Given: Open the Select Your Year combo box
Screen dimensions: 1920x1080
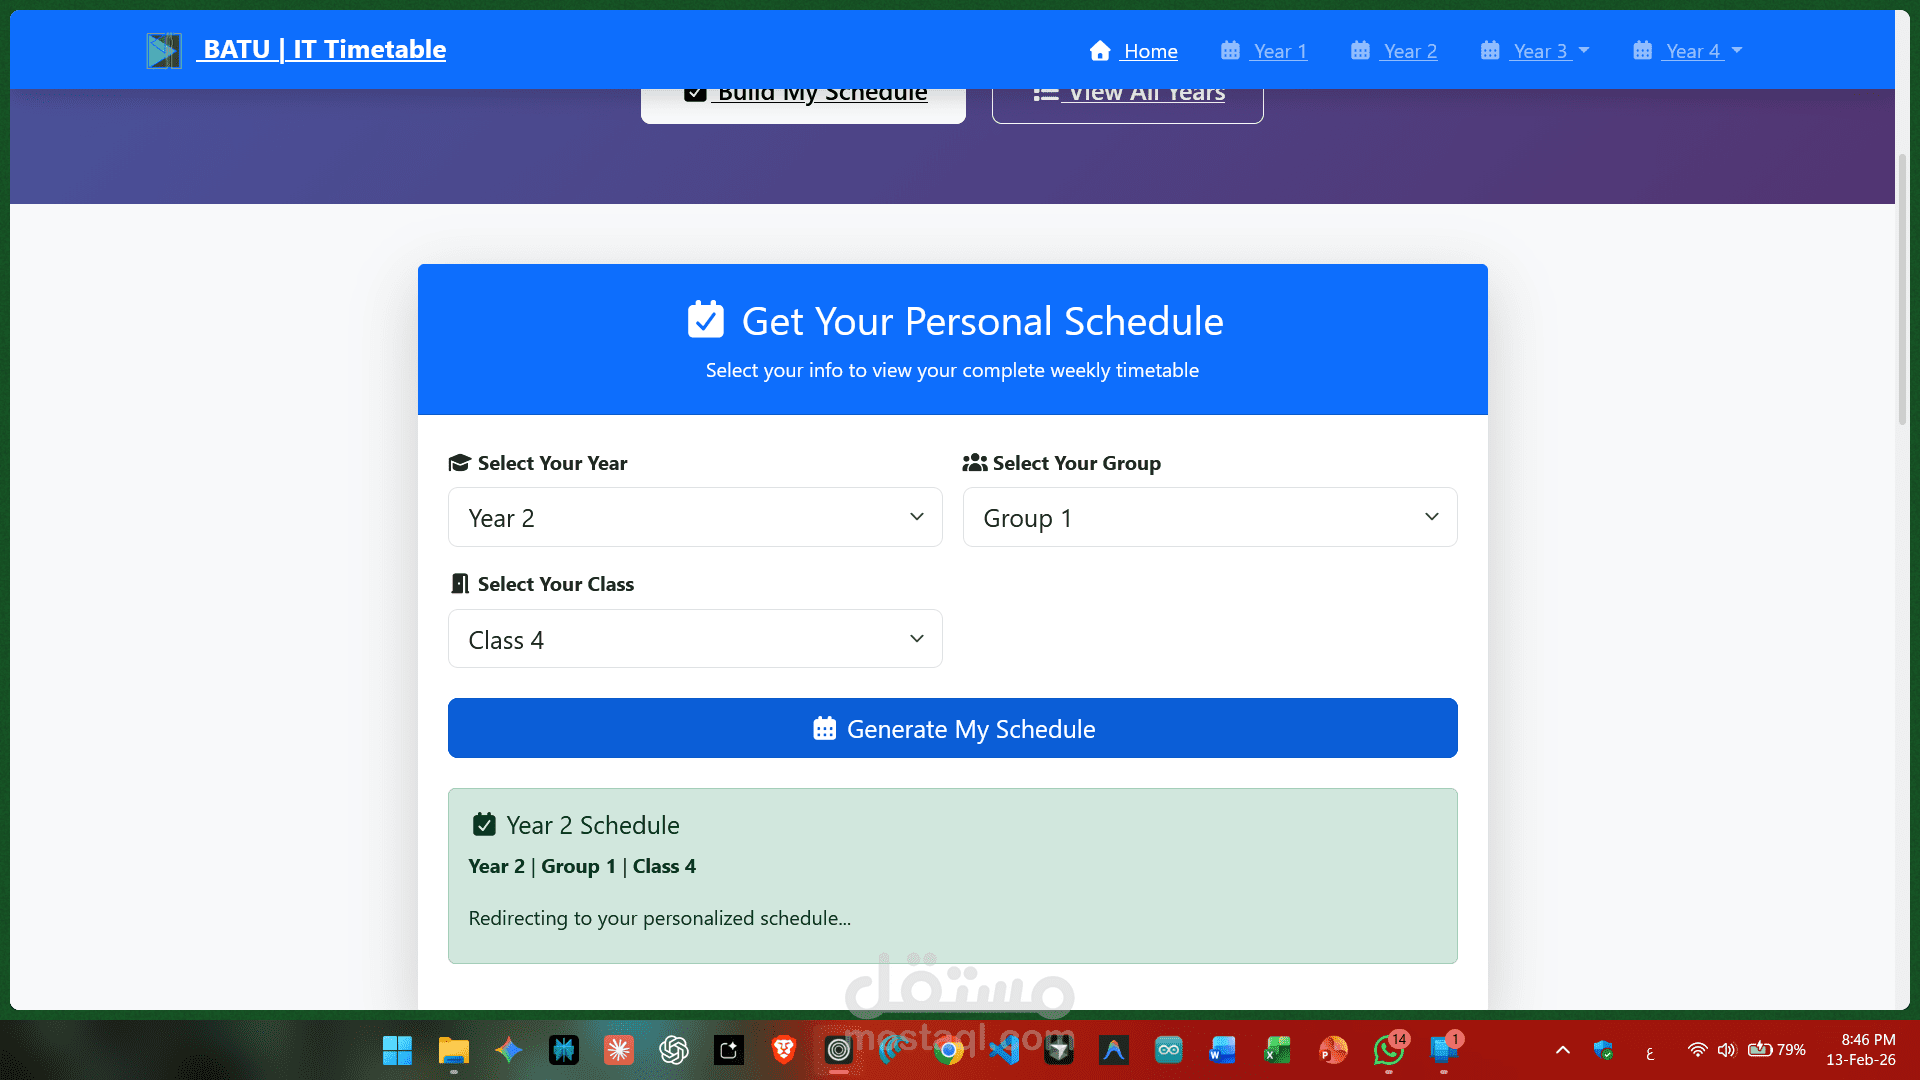Looking at the screenshot, I should tap(695, 517).
